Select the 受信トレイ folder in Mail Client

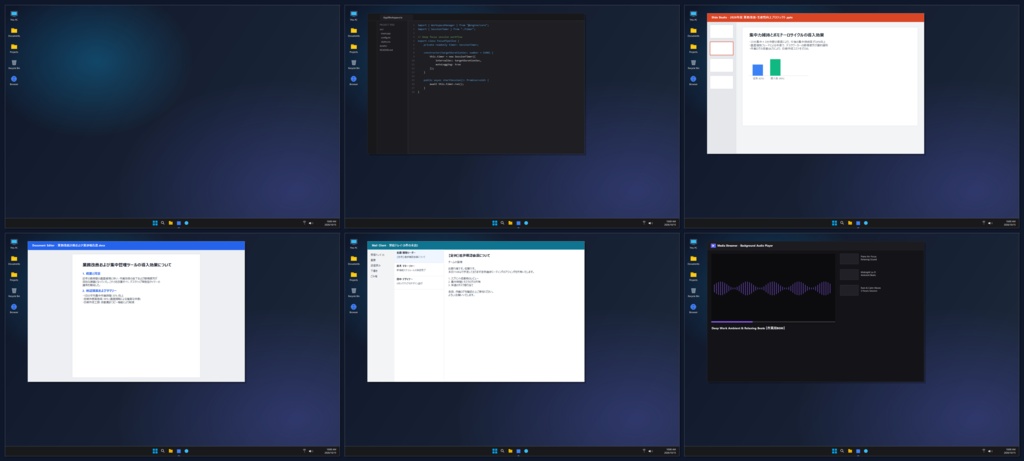[x=377, y=254]
